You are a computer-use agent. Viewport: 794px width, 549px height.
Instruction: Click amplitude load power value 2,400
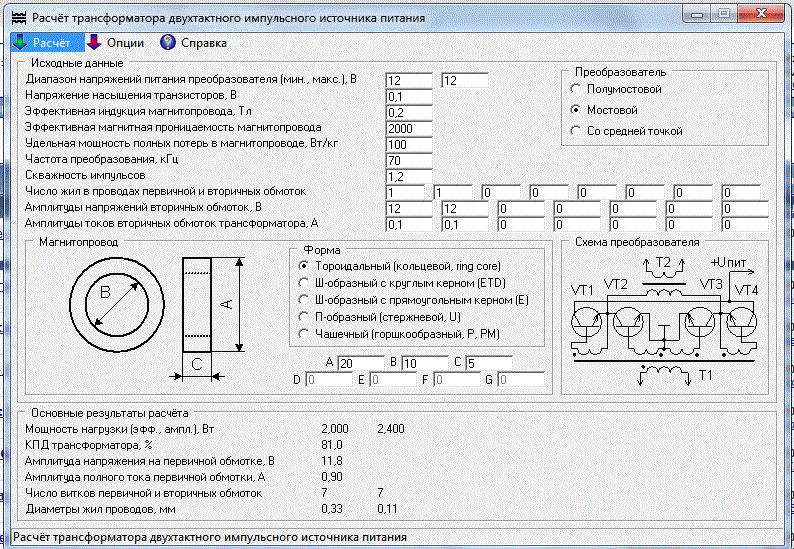coord(391,429)
